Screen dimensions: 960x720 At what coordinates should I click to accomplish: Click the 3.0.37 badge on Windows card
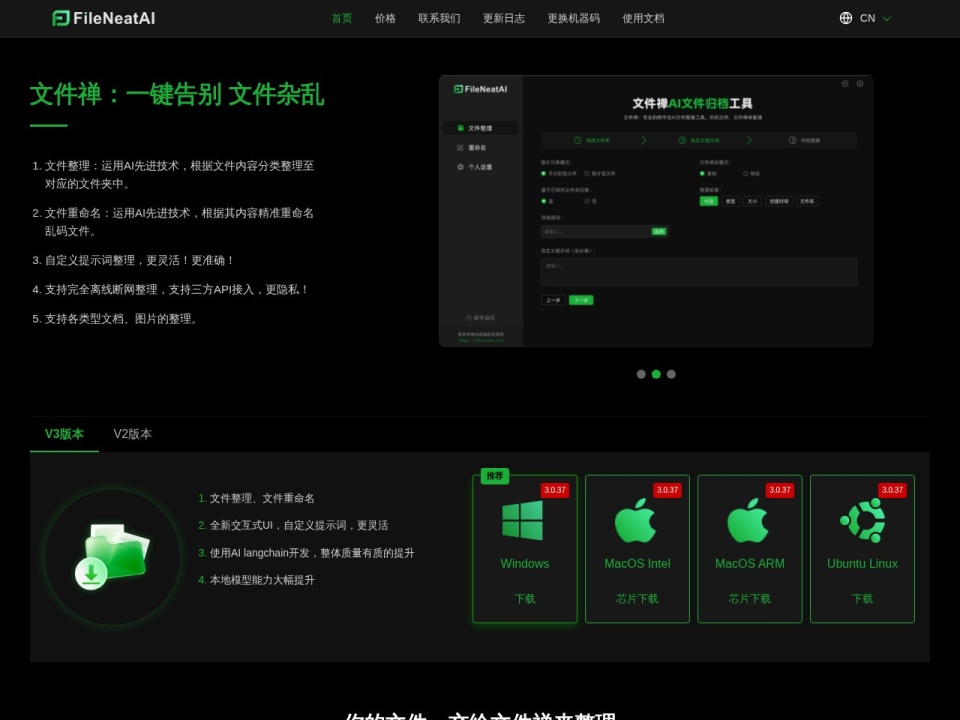(x=555, y=490)
